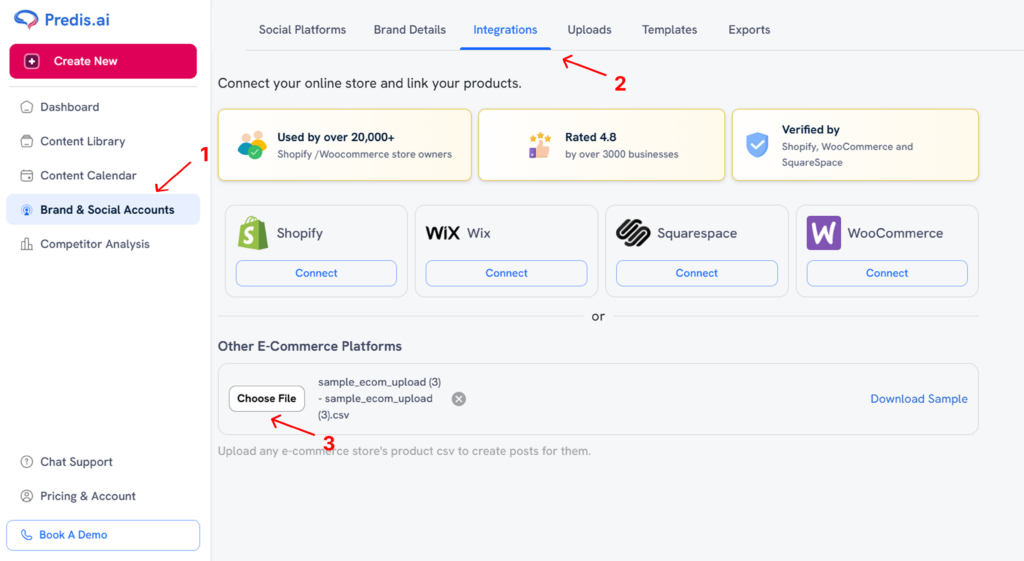Click the Squarespace logo icon
Viewport: 1024px width, 561px height.
point(633,233)
